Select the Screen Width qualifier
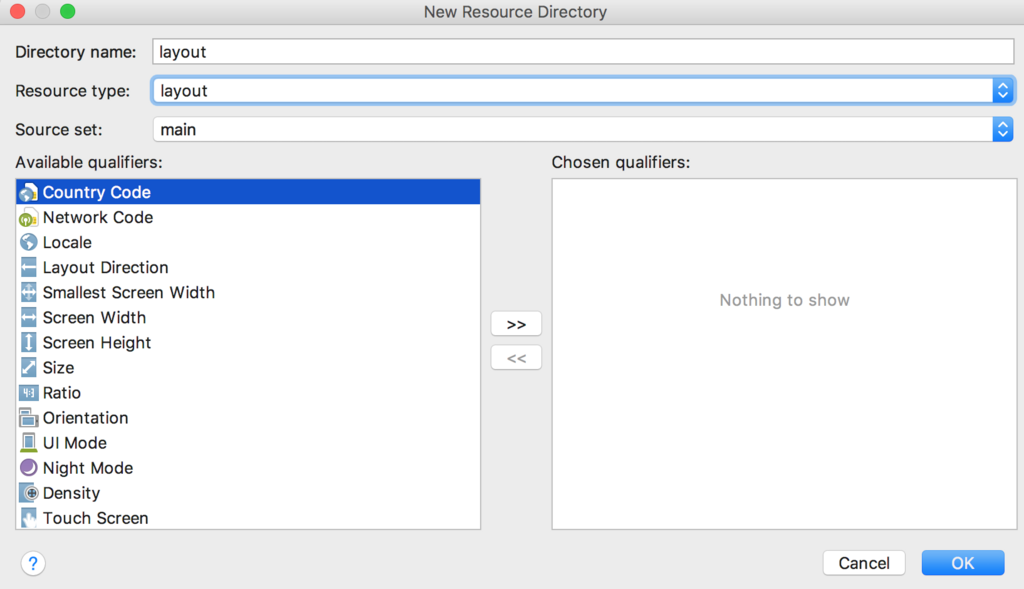 248,317
